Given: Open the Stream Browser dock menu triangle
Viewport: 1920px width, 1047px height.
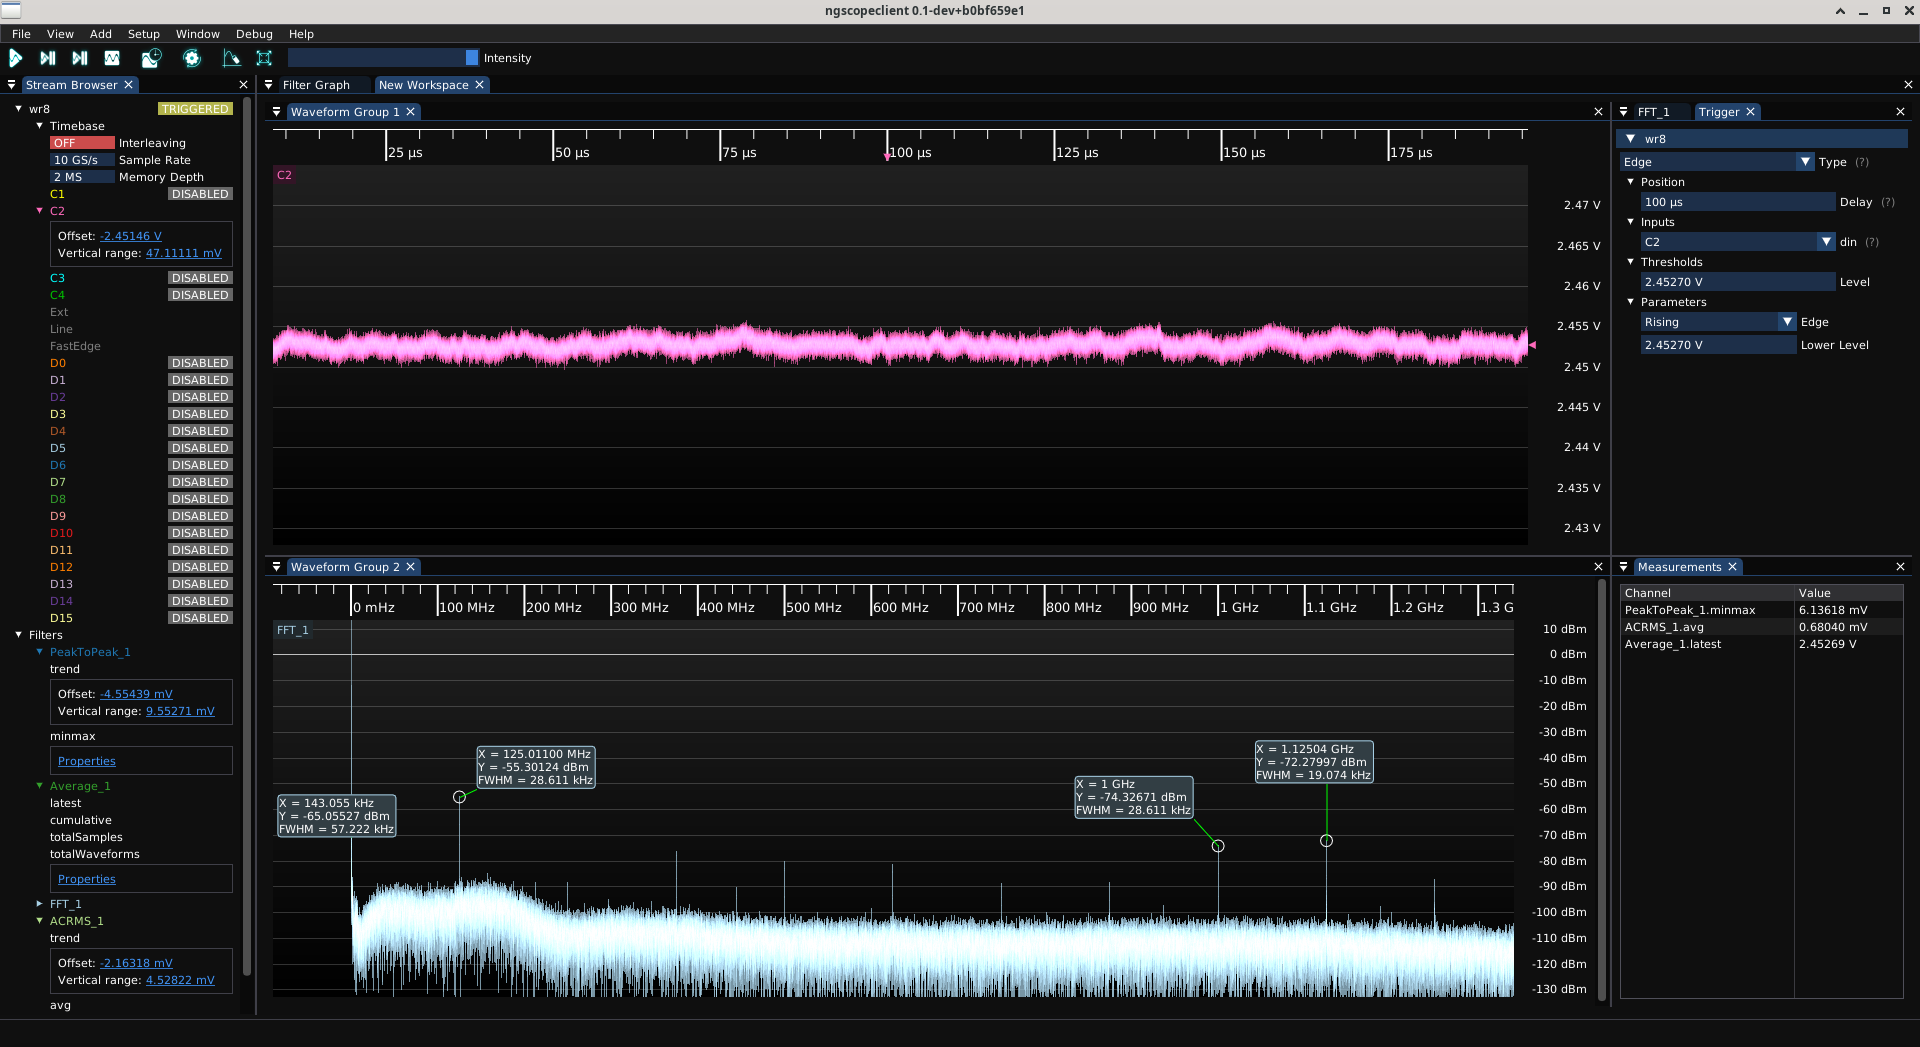Looking at the screenshot, I should tap(12, 85).
